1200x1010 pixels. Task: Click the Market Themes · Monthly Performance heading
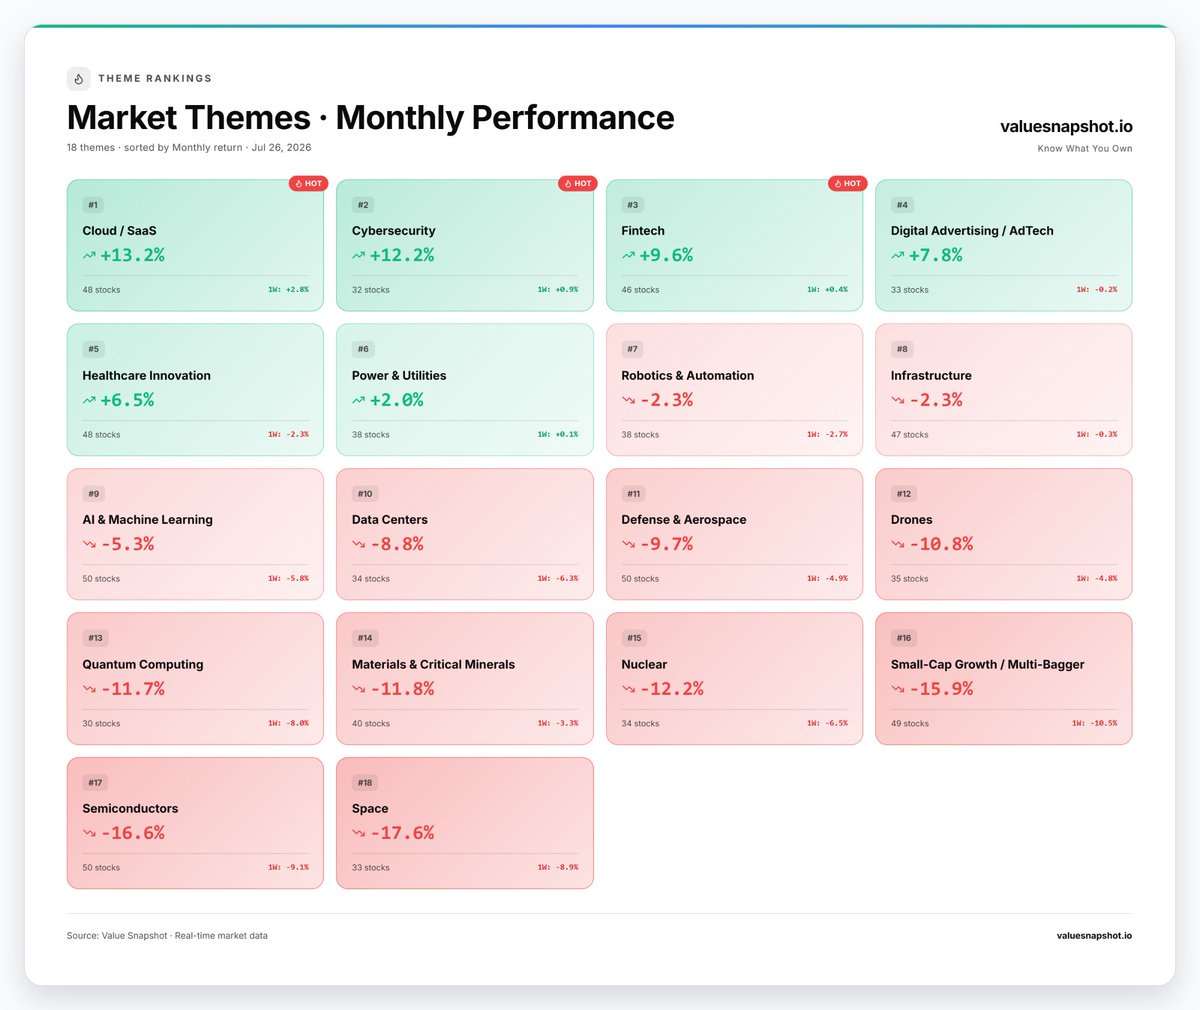click(x=371, y=117)
